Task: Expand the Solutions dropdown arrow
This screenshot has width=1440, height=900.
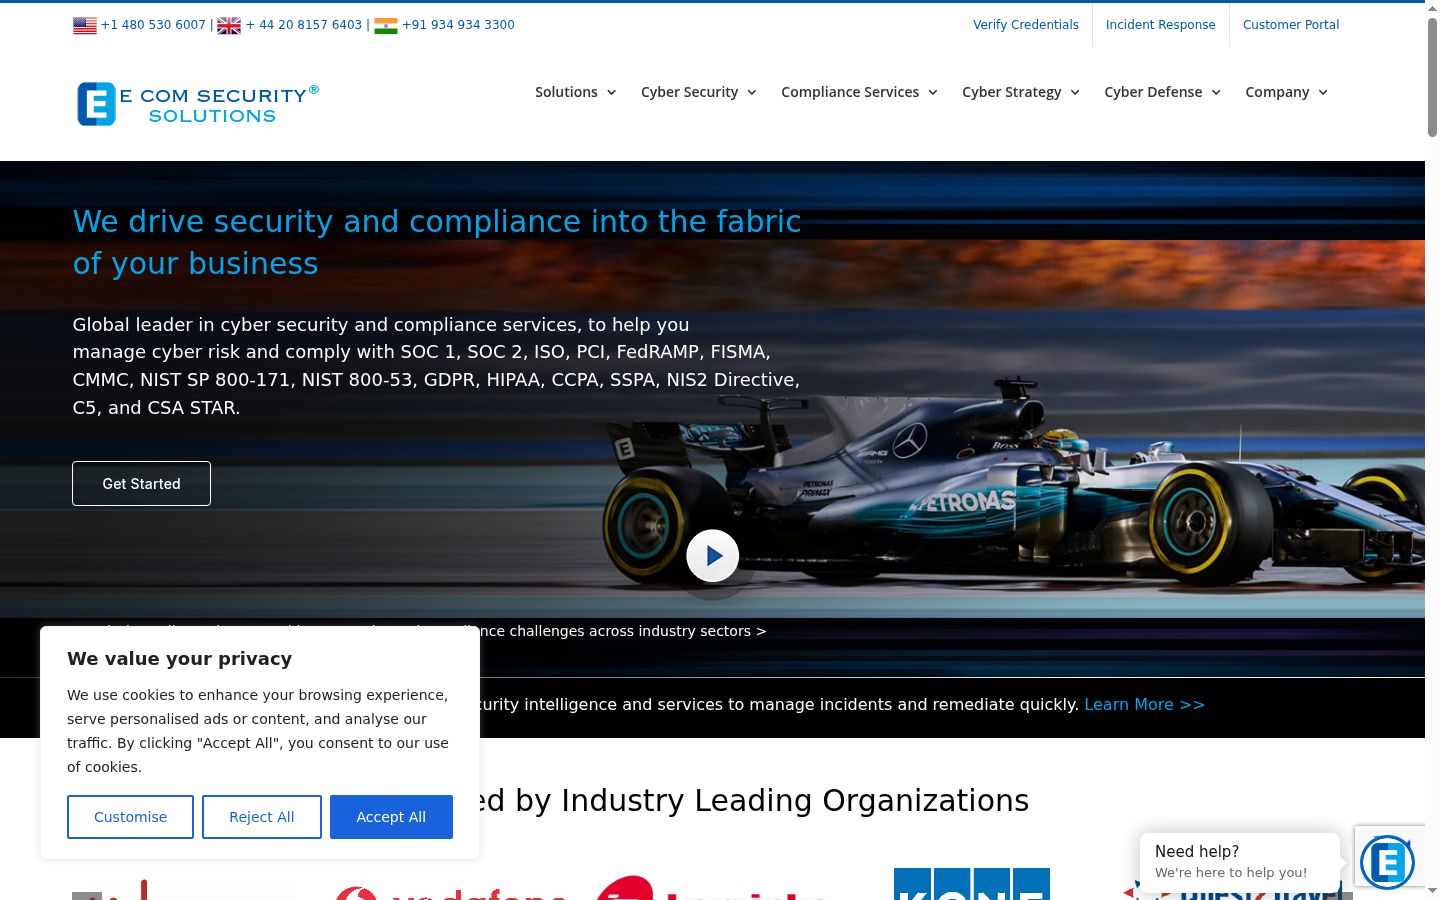Action: (x=611, y=92)
